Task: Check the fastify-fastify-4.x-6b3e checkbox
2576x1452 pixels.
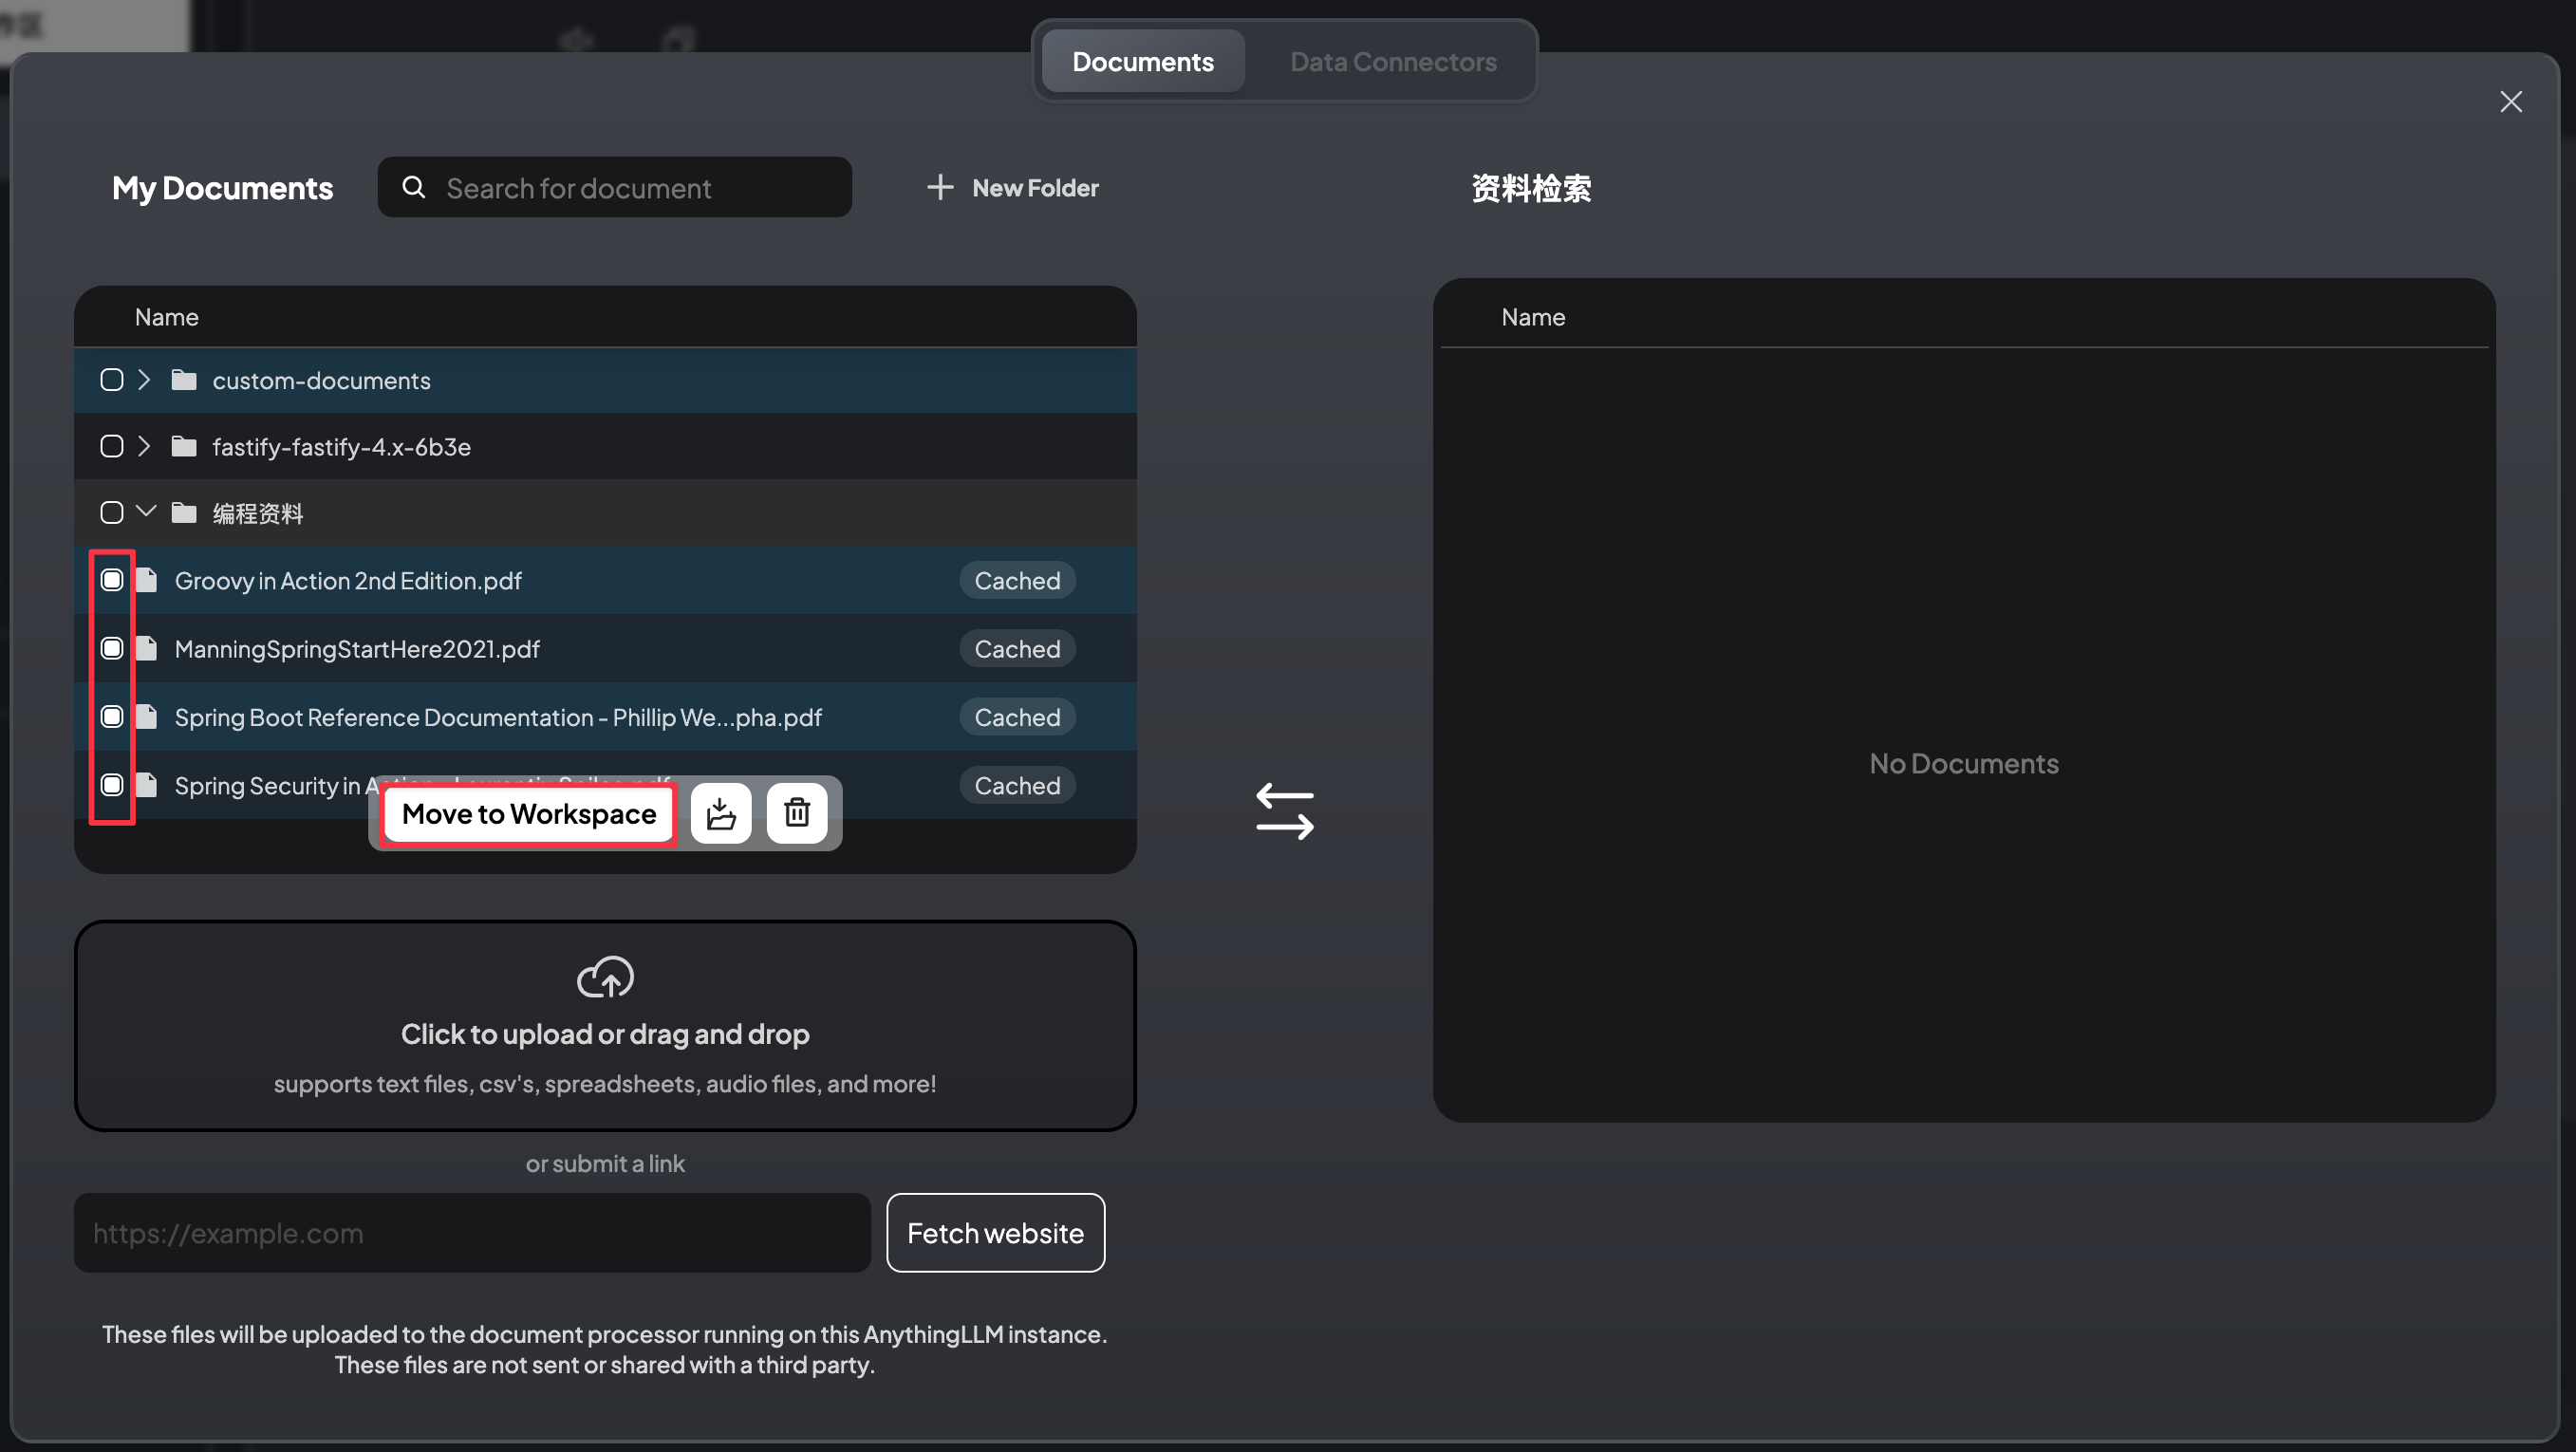Action: 112,446
